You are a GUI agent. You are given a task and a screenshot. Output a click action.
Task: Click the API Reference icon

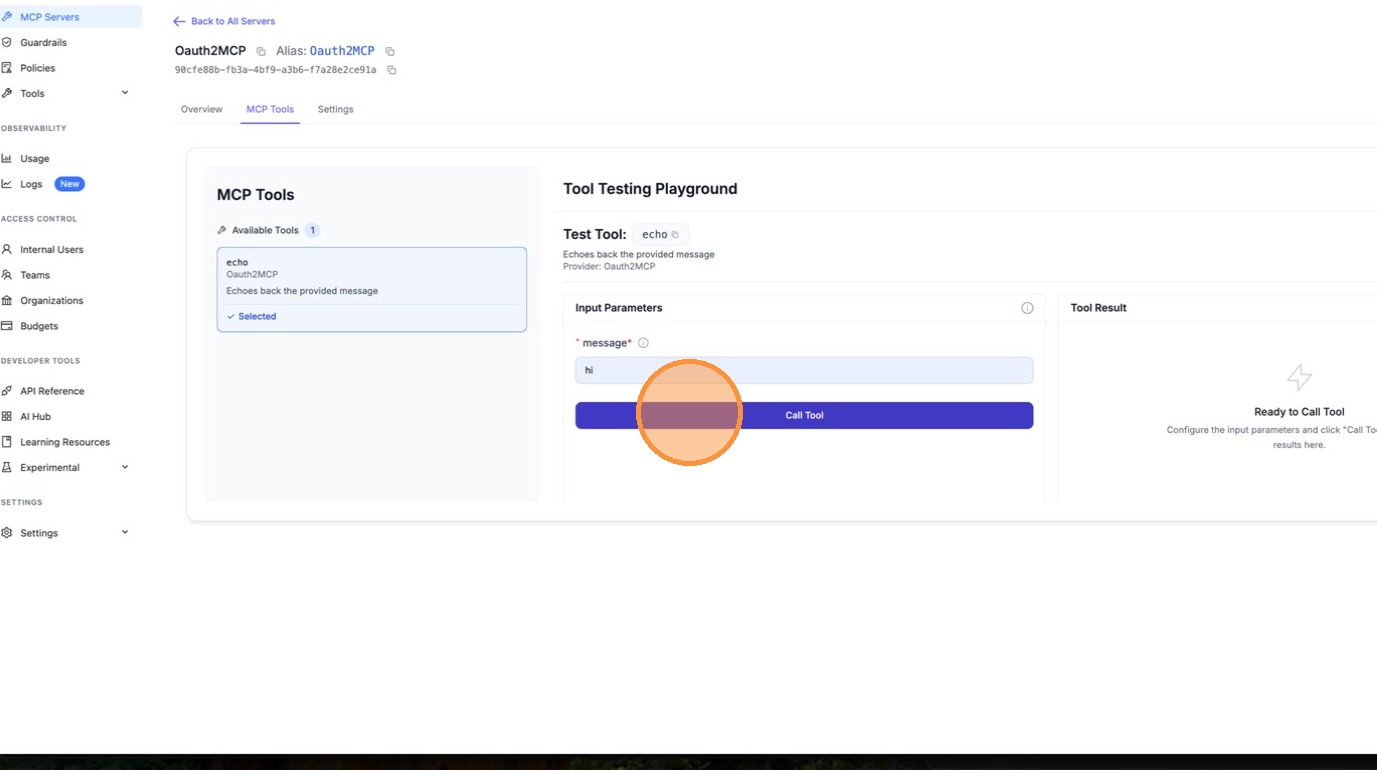(7, 391)
